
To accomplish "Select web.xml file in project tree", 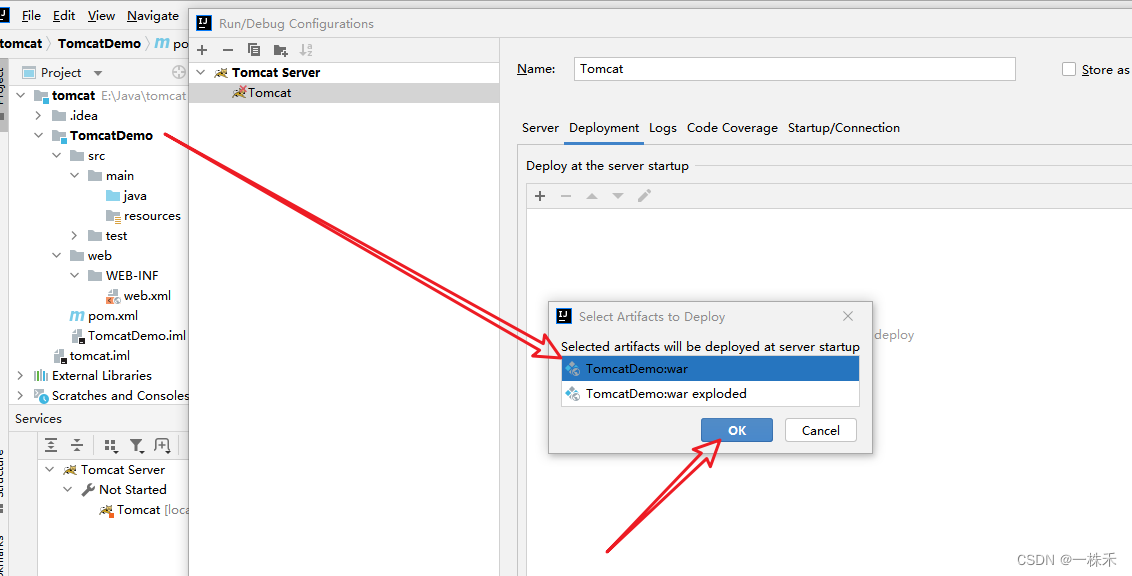I will (147, 295).
